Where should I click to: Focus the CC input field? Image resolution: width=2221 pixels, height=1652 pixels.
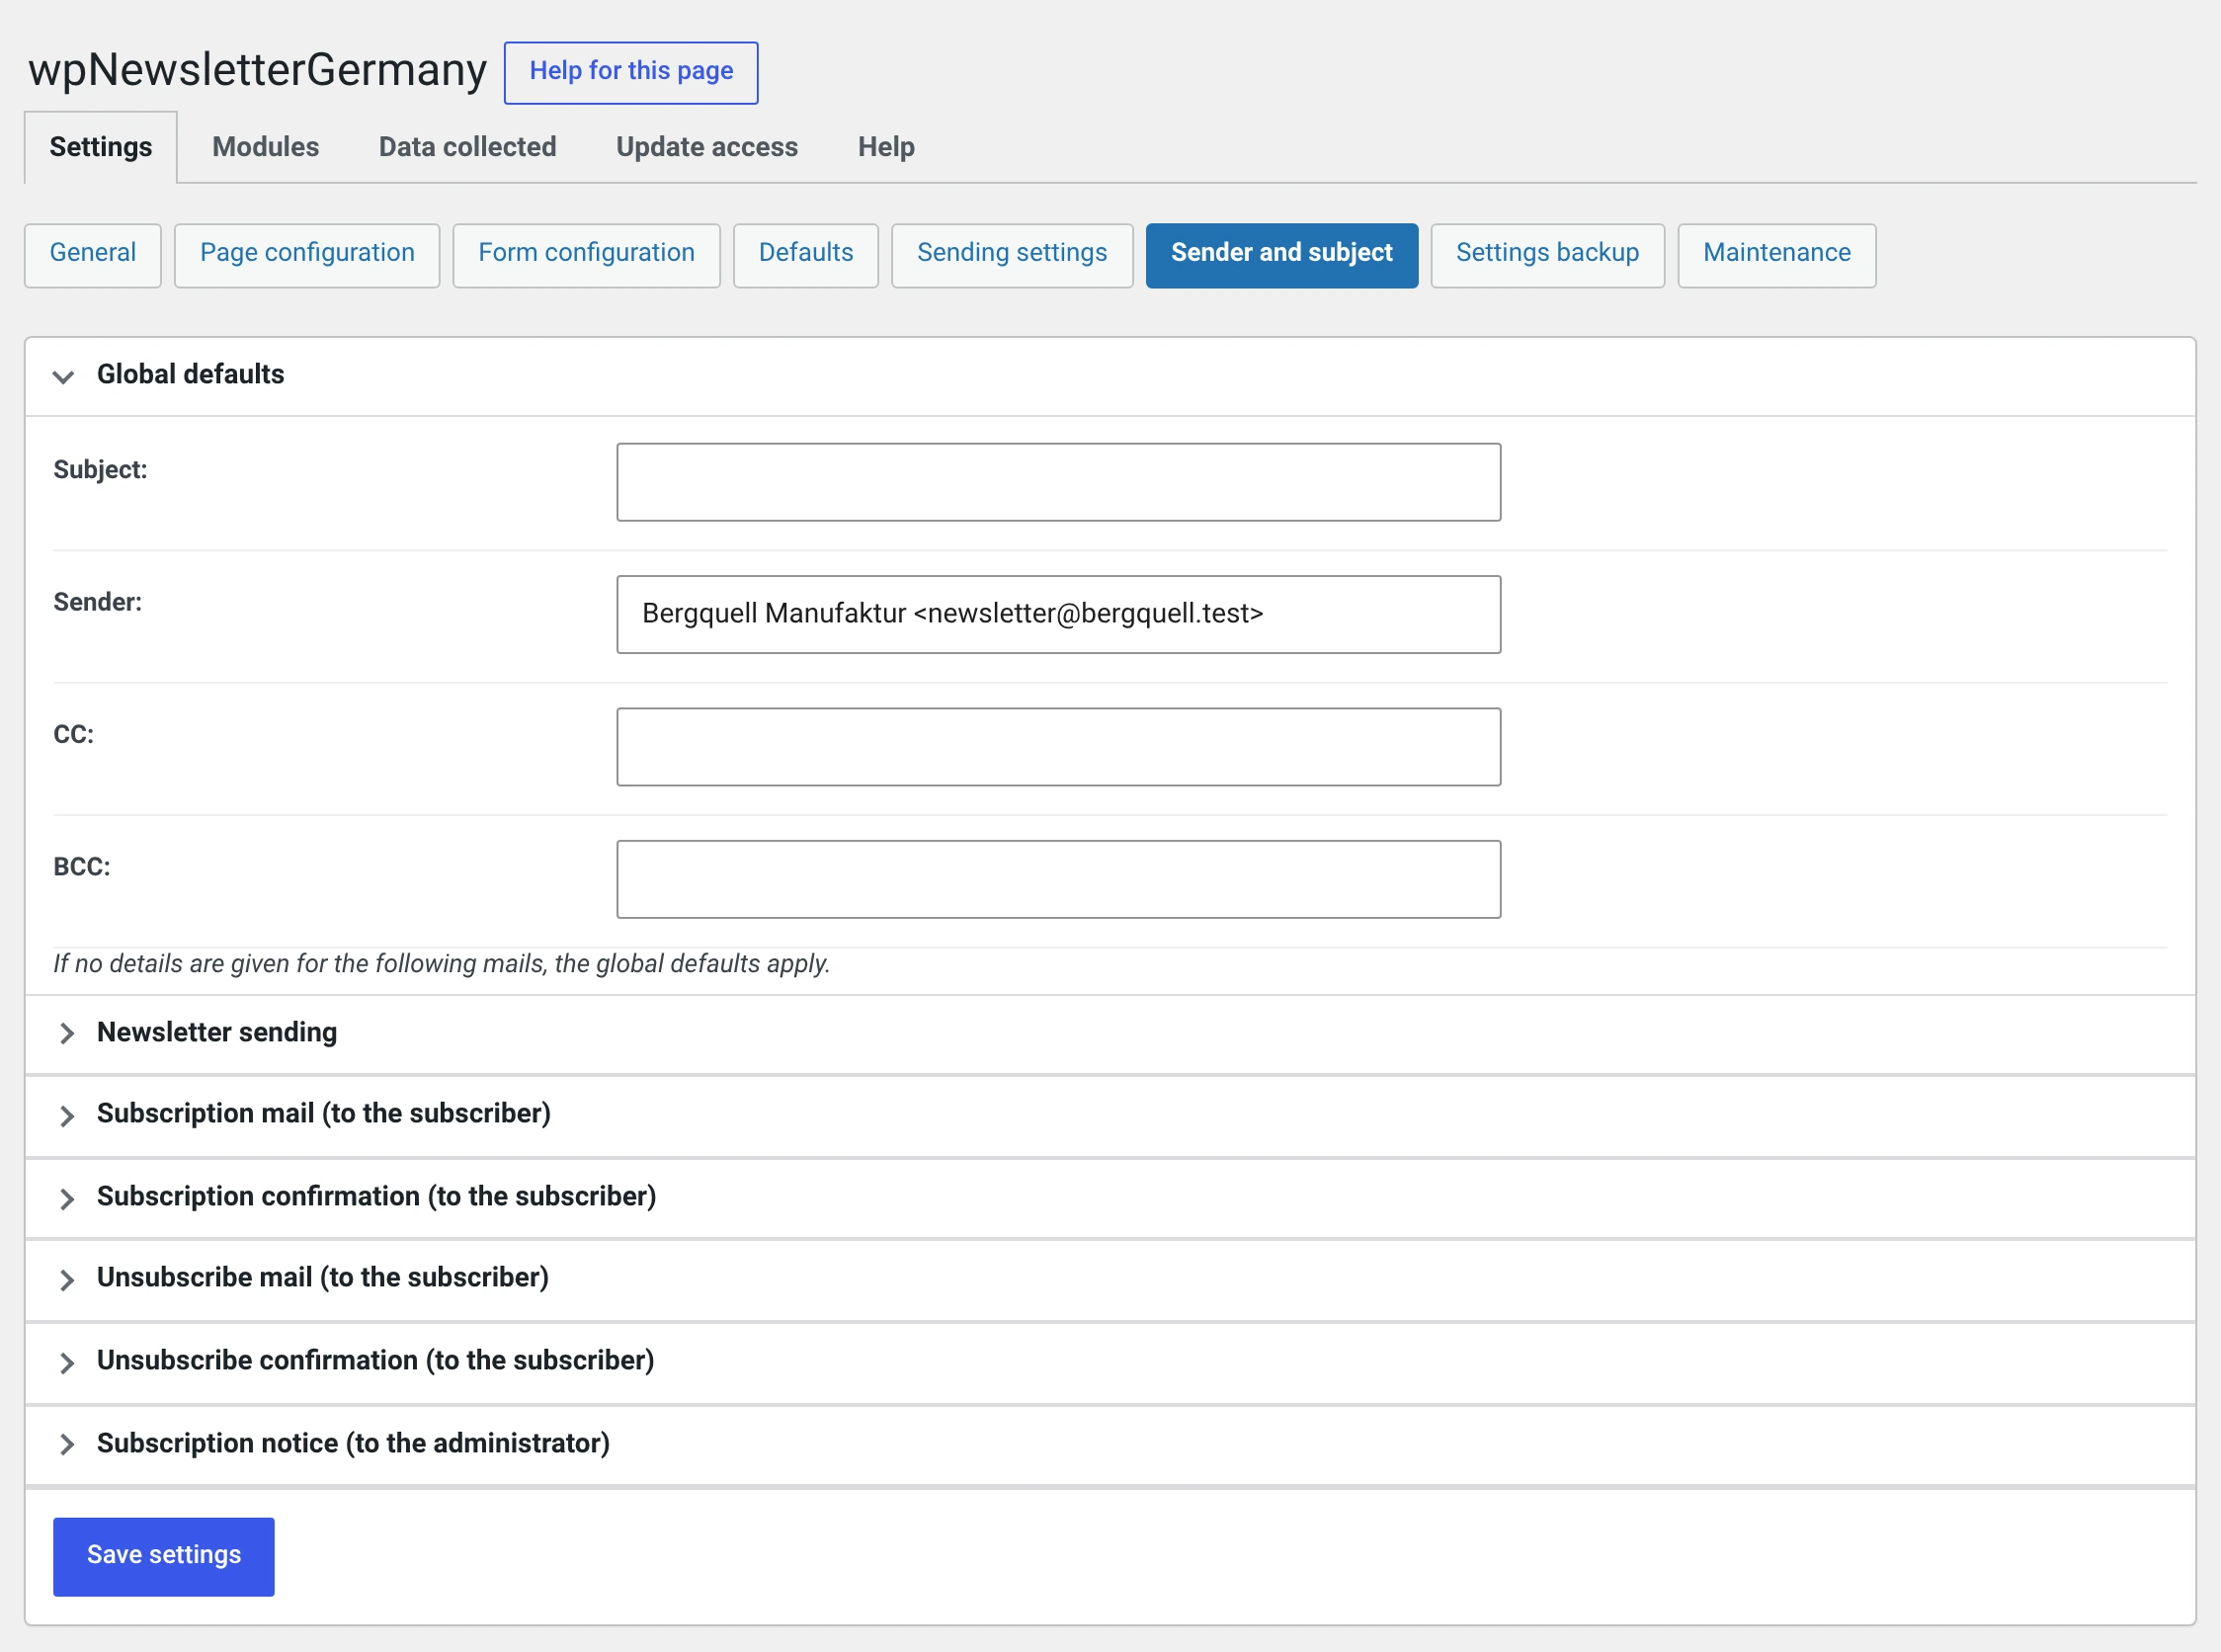[1058, 747]
